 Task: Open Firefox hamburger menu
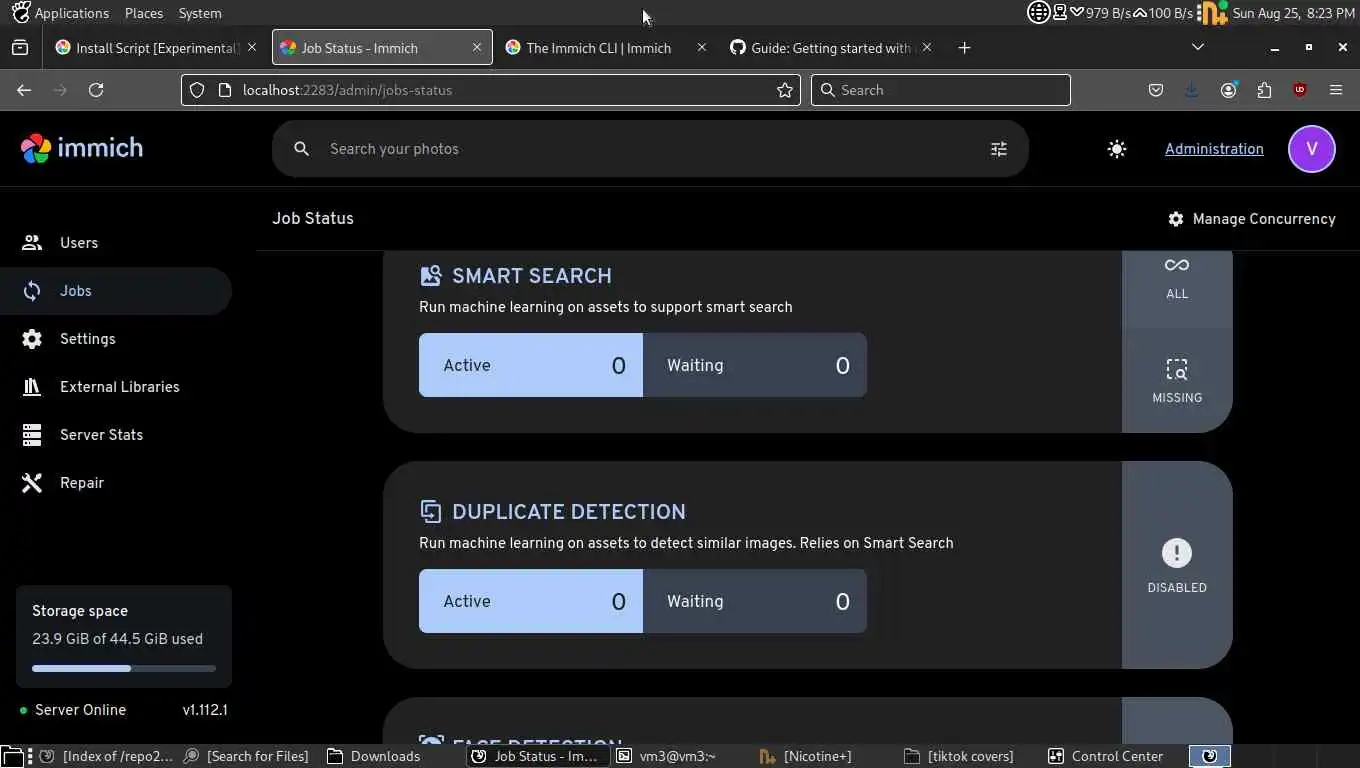pos(1336,90)
